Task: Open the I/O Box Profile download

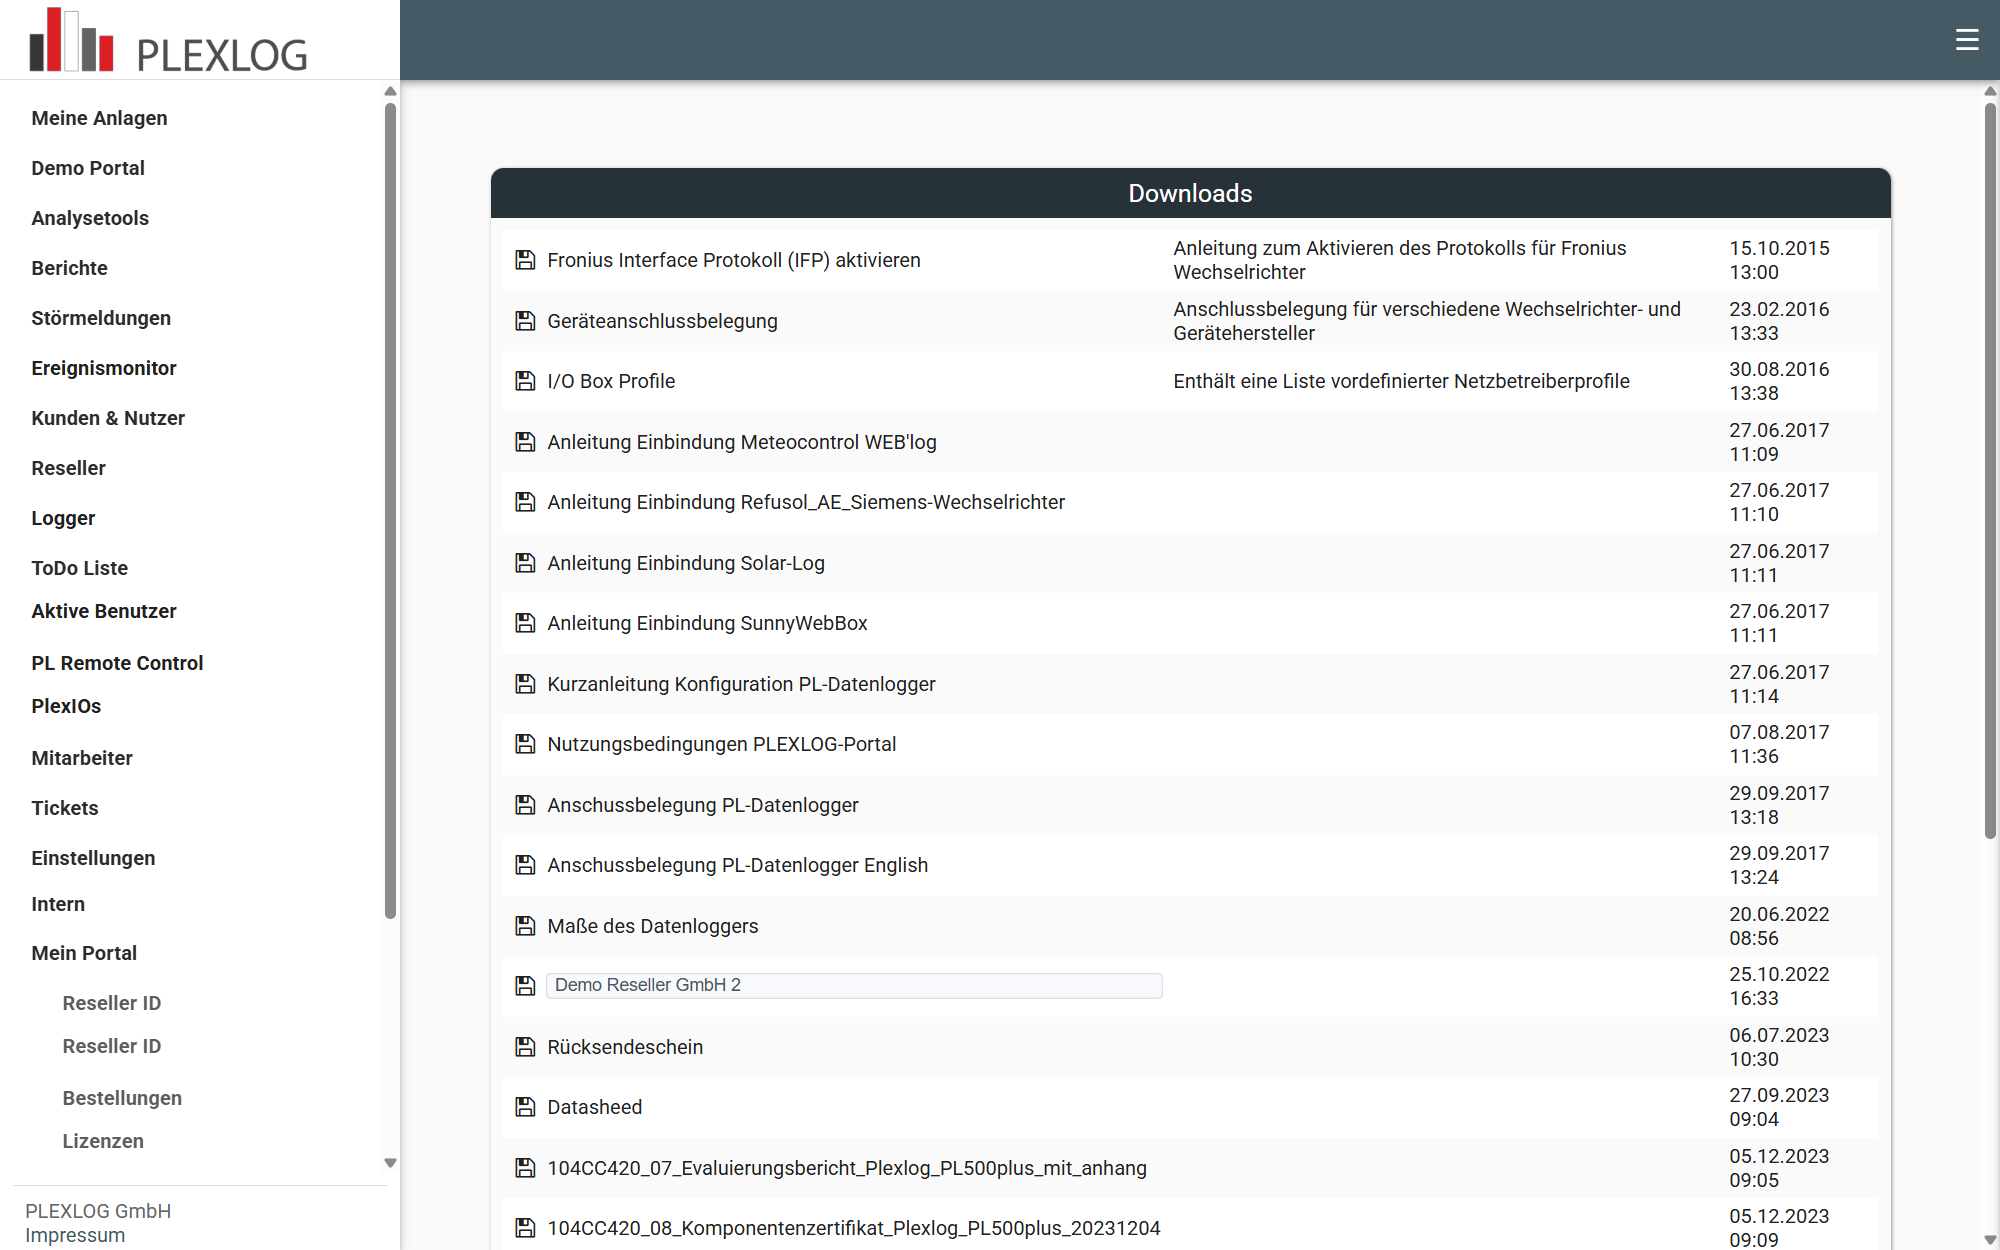Action: [611, 381]
